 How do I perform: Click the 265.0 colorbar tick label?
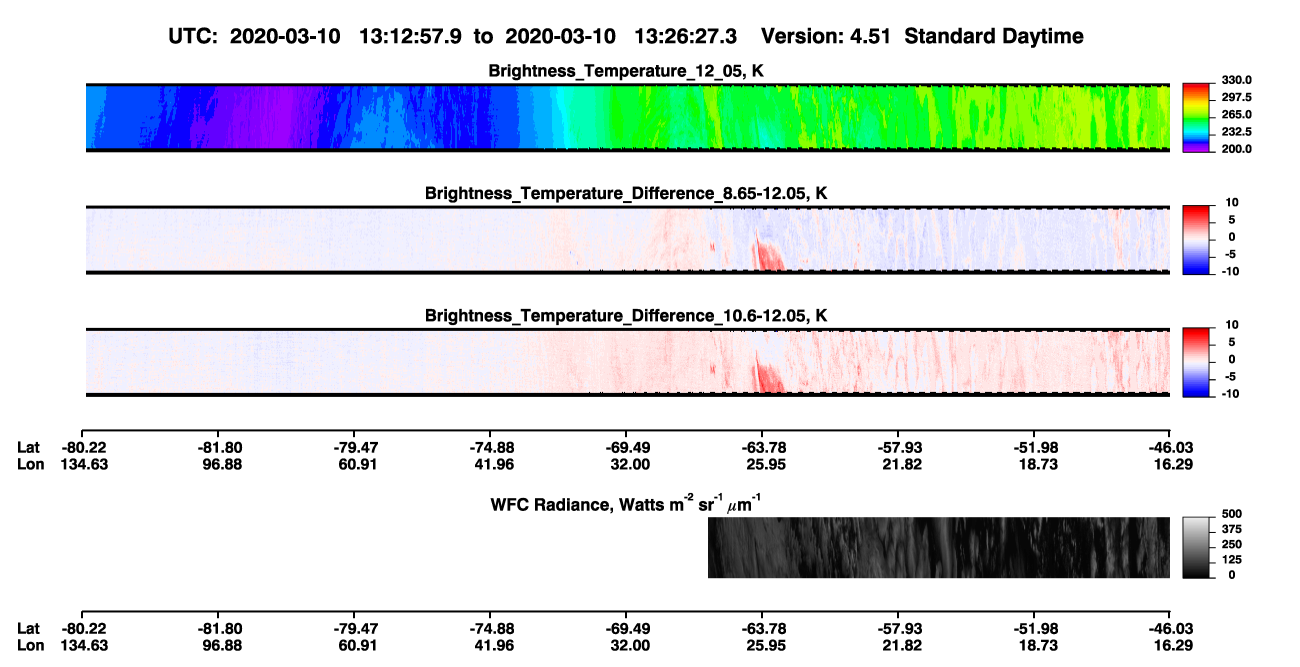(1235, 114)
